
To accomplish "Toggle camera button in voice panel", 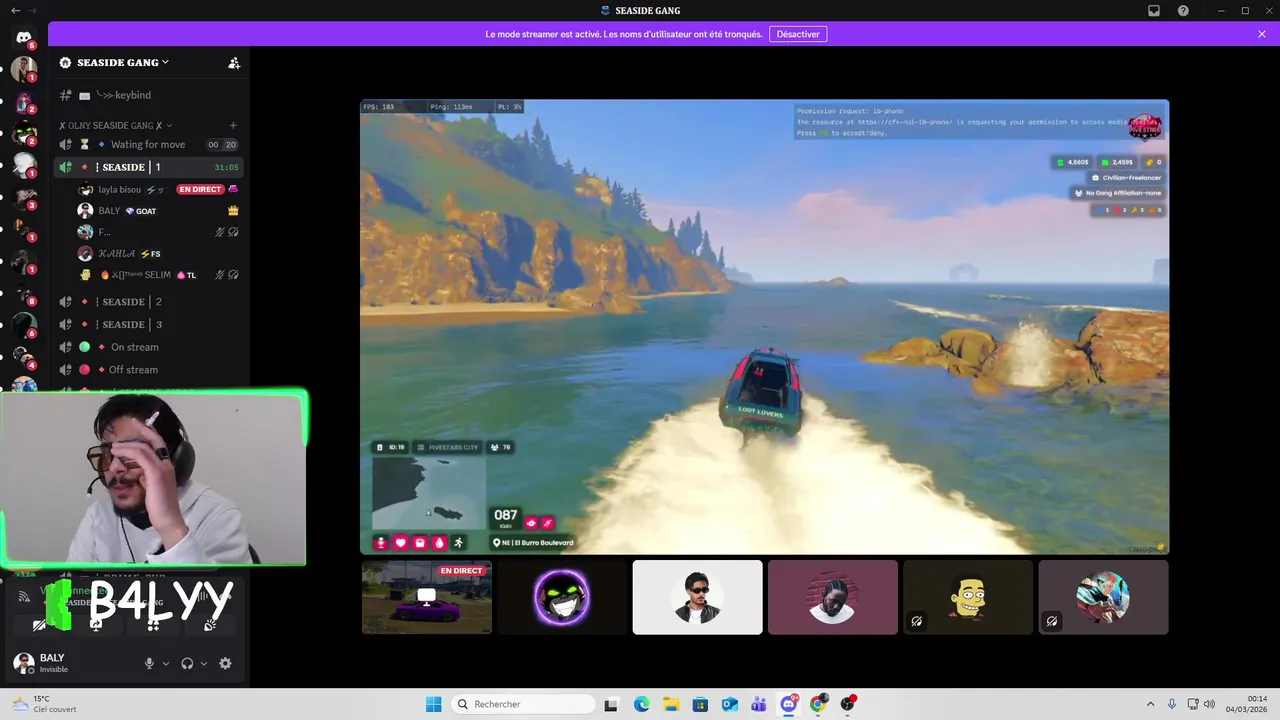I will click(x=40, y=624).
